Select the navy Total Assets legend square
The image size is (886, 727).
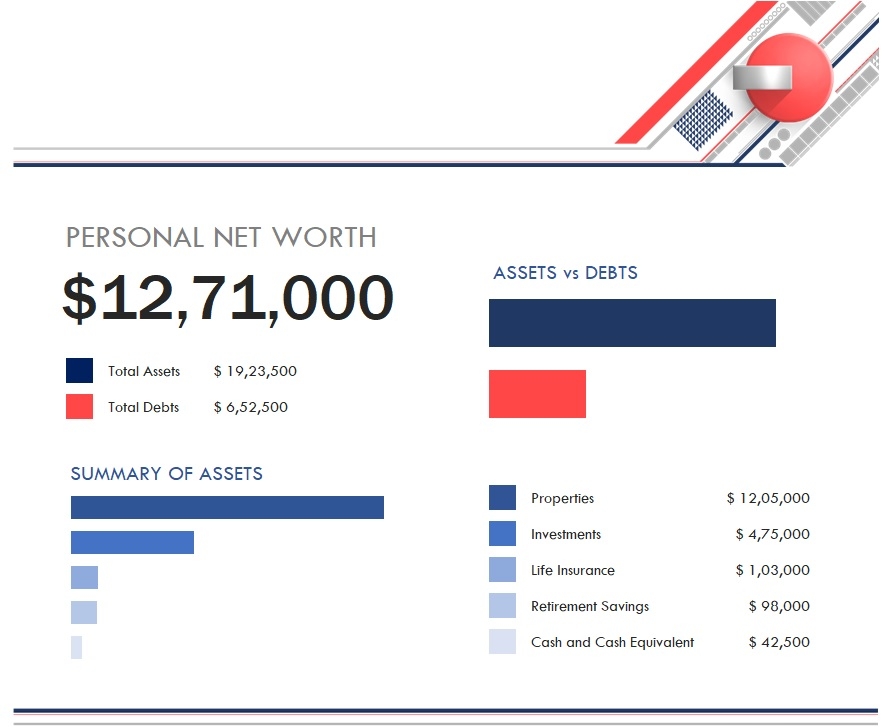[x=78, y=371]
